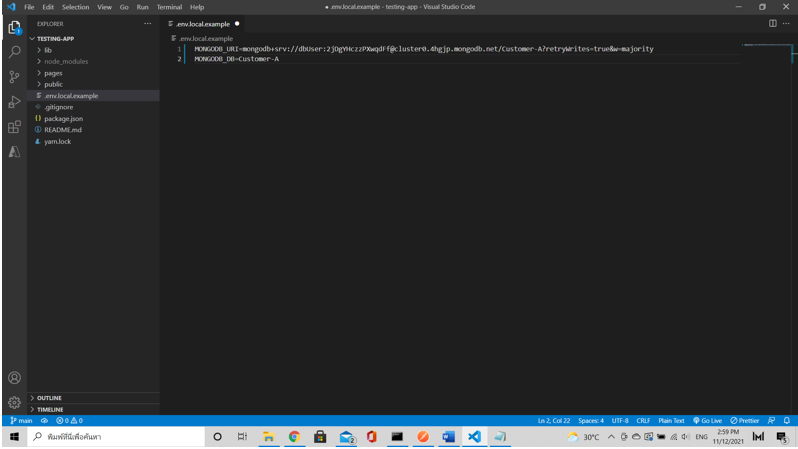Select the .env.local.example editor tab

(203, 24)
